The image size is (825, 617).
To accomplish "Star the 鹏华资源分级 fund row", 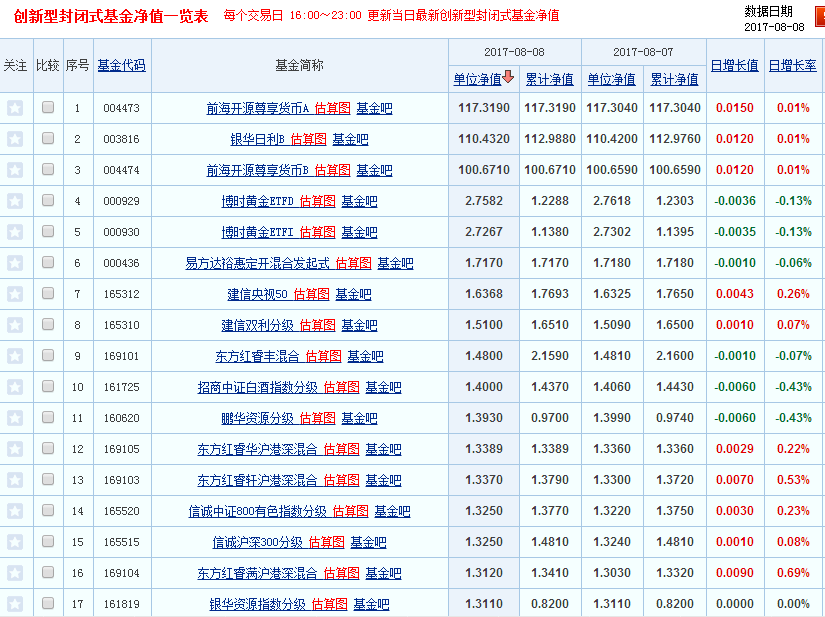I will [x=15, y=418].
